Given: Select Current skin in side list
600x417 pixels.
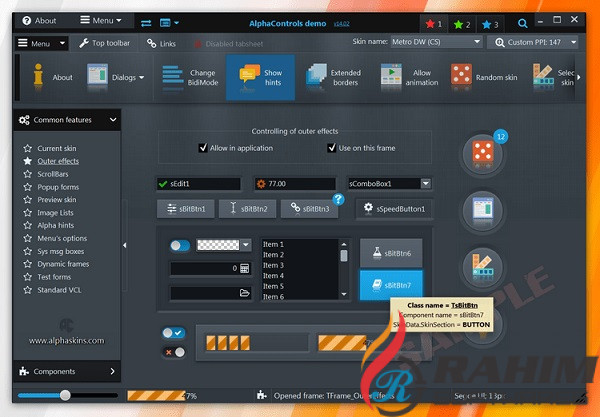Looking at the screenshot, I should pos(57,148).
